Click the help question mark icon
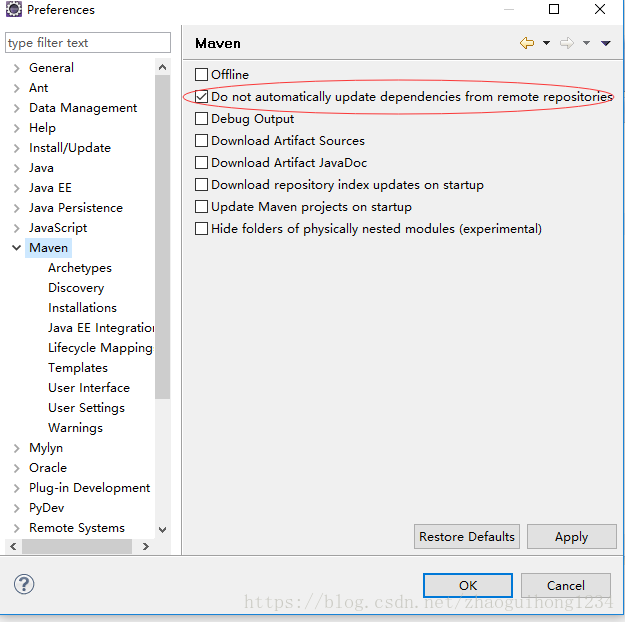The width and height of the screenshot is (625, 622). point(24,584)
